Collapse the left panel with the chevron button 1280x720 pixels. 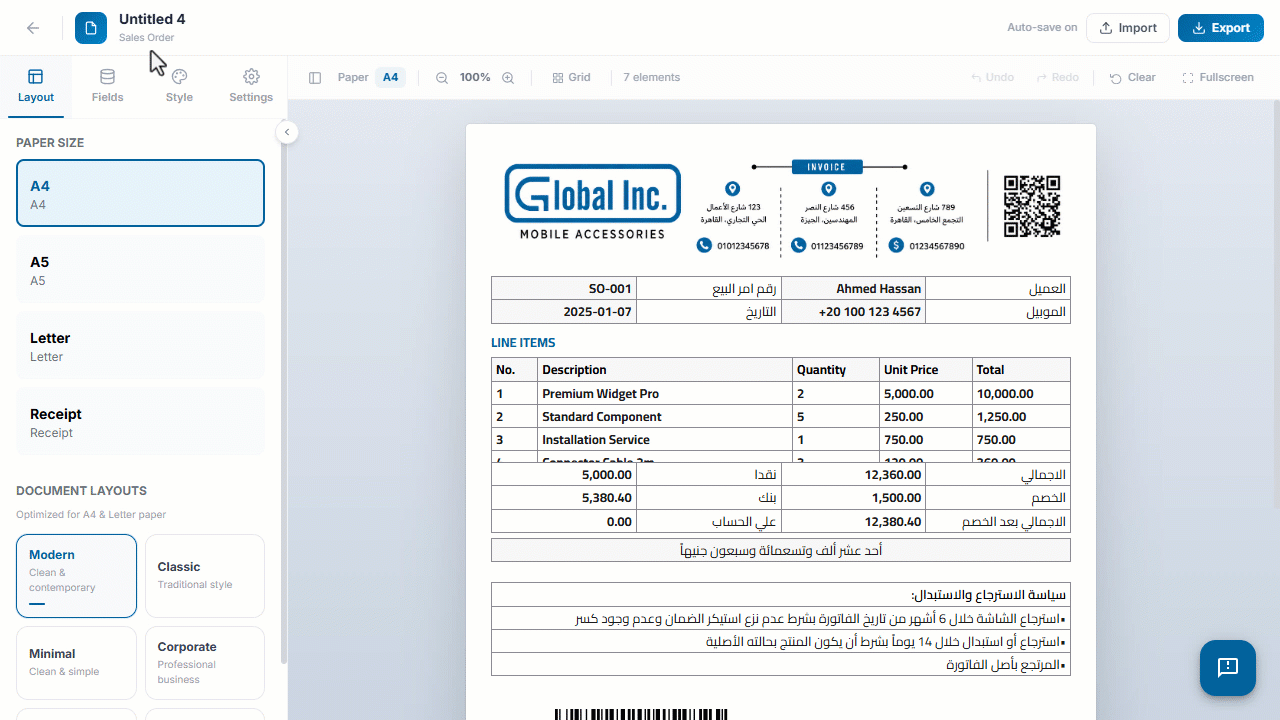coord(287,132)
